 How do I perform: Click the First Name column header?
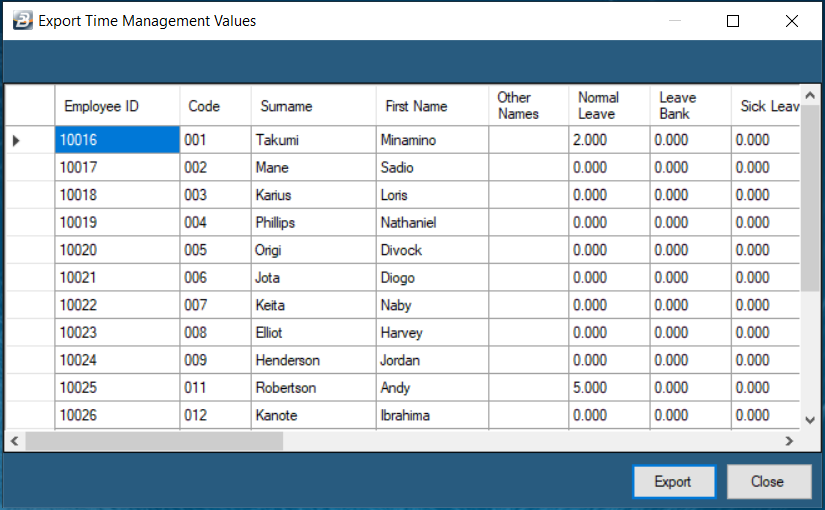tap(432, 106)
